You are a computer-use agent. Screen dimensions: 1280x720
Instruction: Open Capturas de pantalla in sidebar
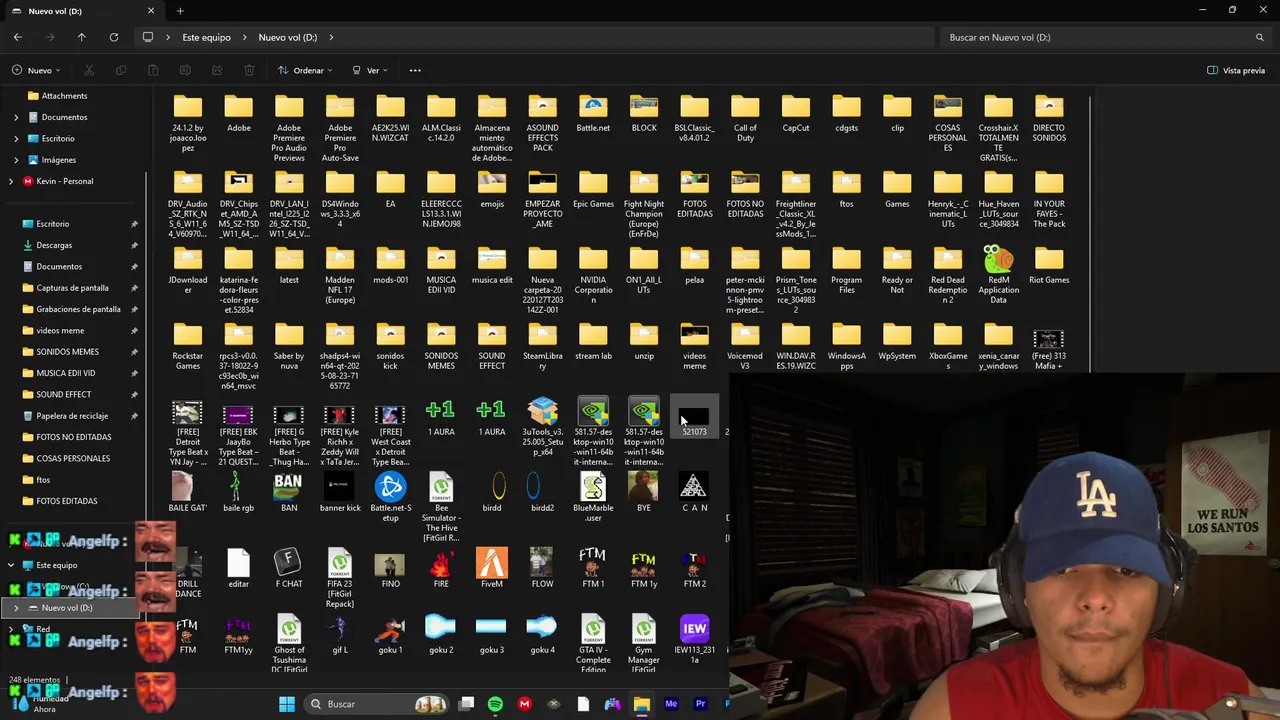coord(72,288)
